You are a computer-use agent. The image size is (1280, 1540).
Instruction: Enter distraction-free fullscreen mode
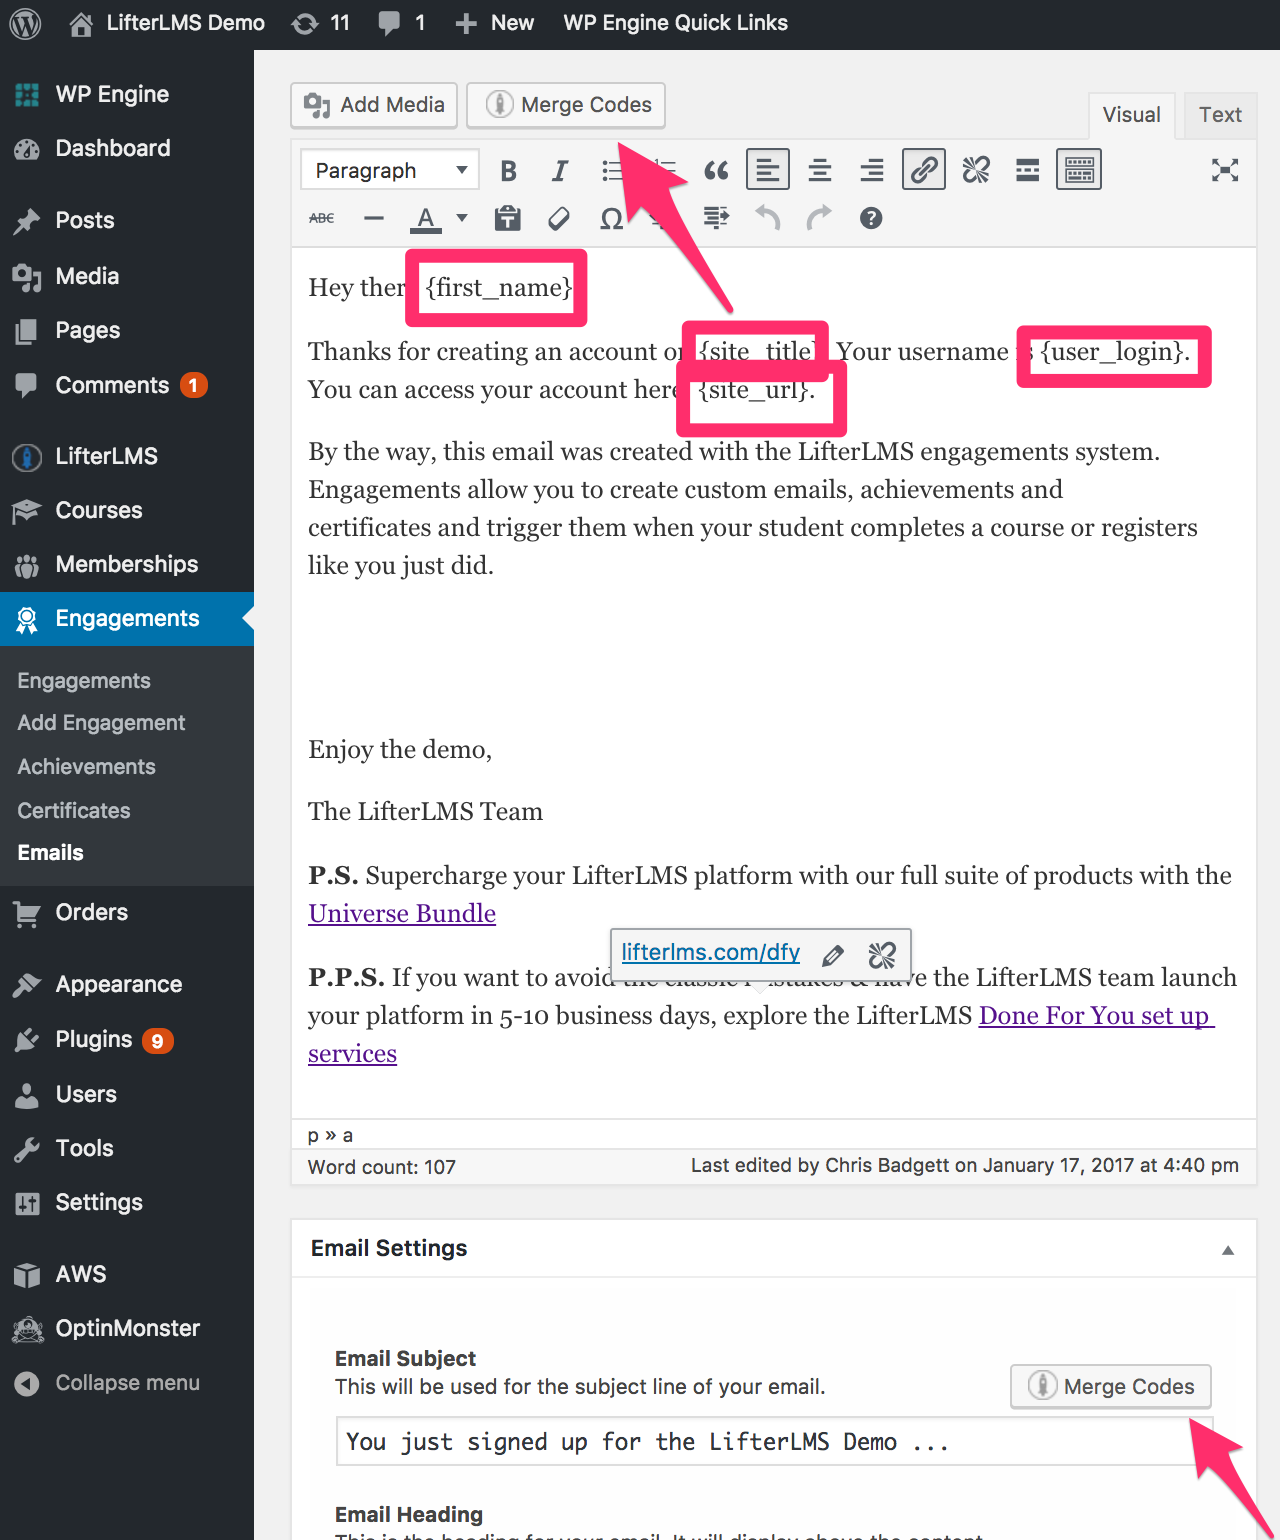[1224, 170]
